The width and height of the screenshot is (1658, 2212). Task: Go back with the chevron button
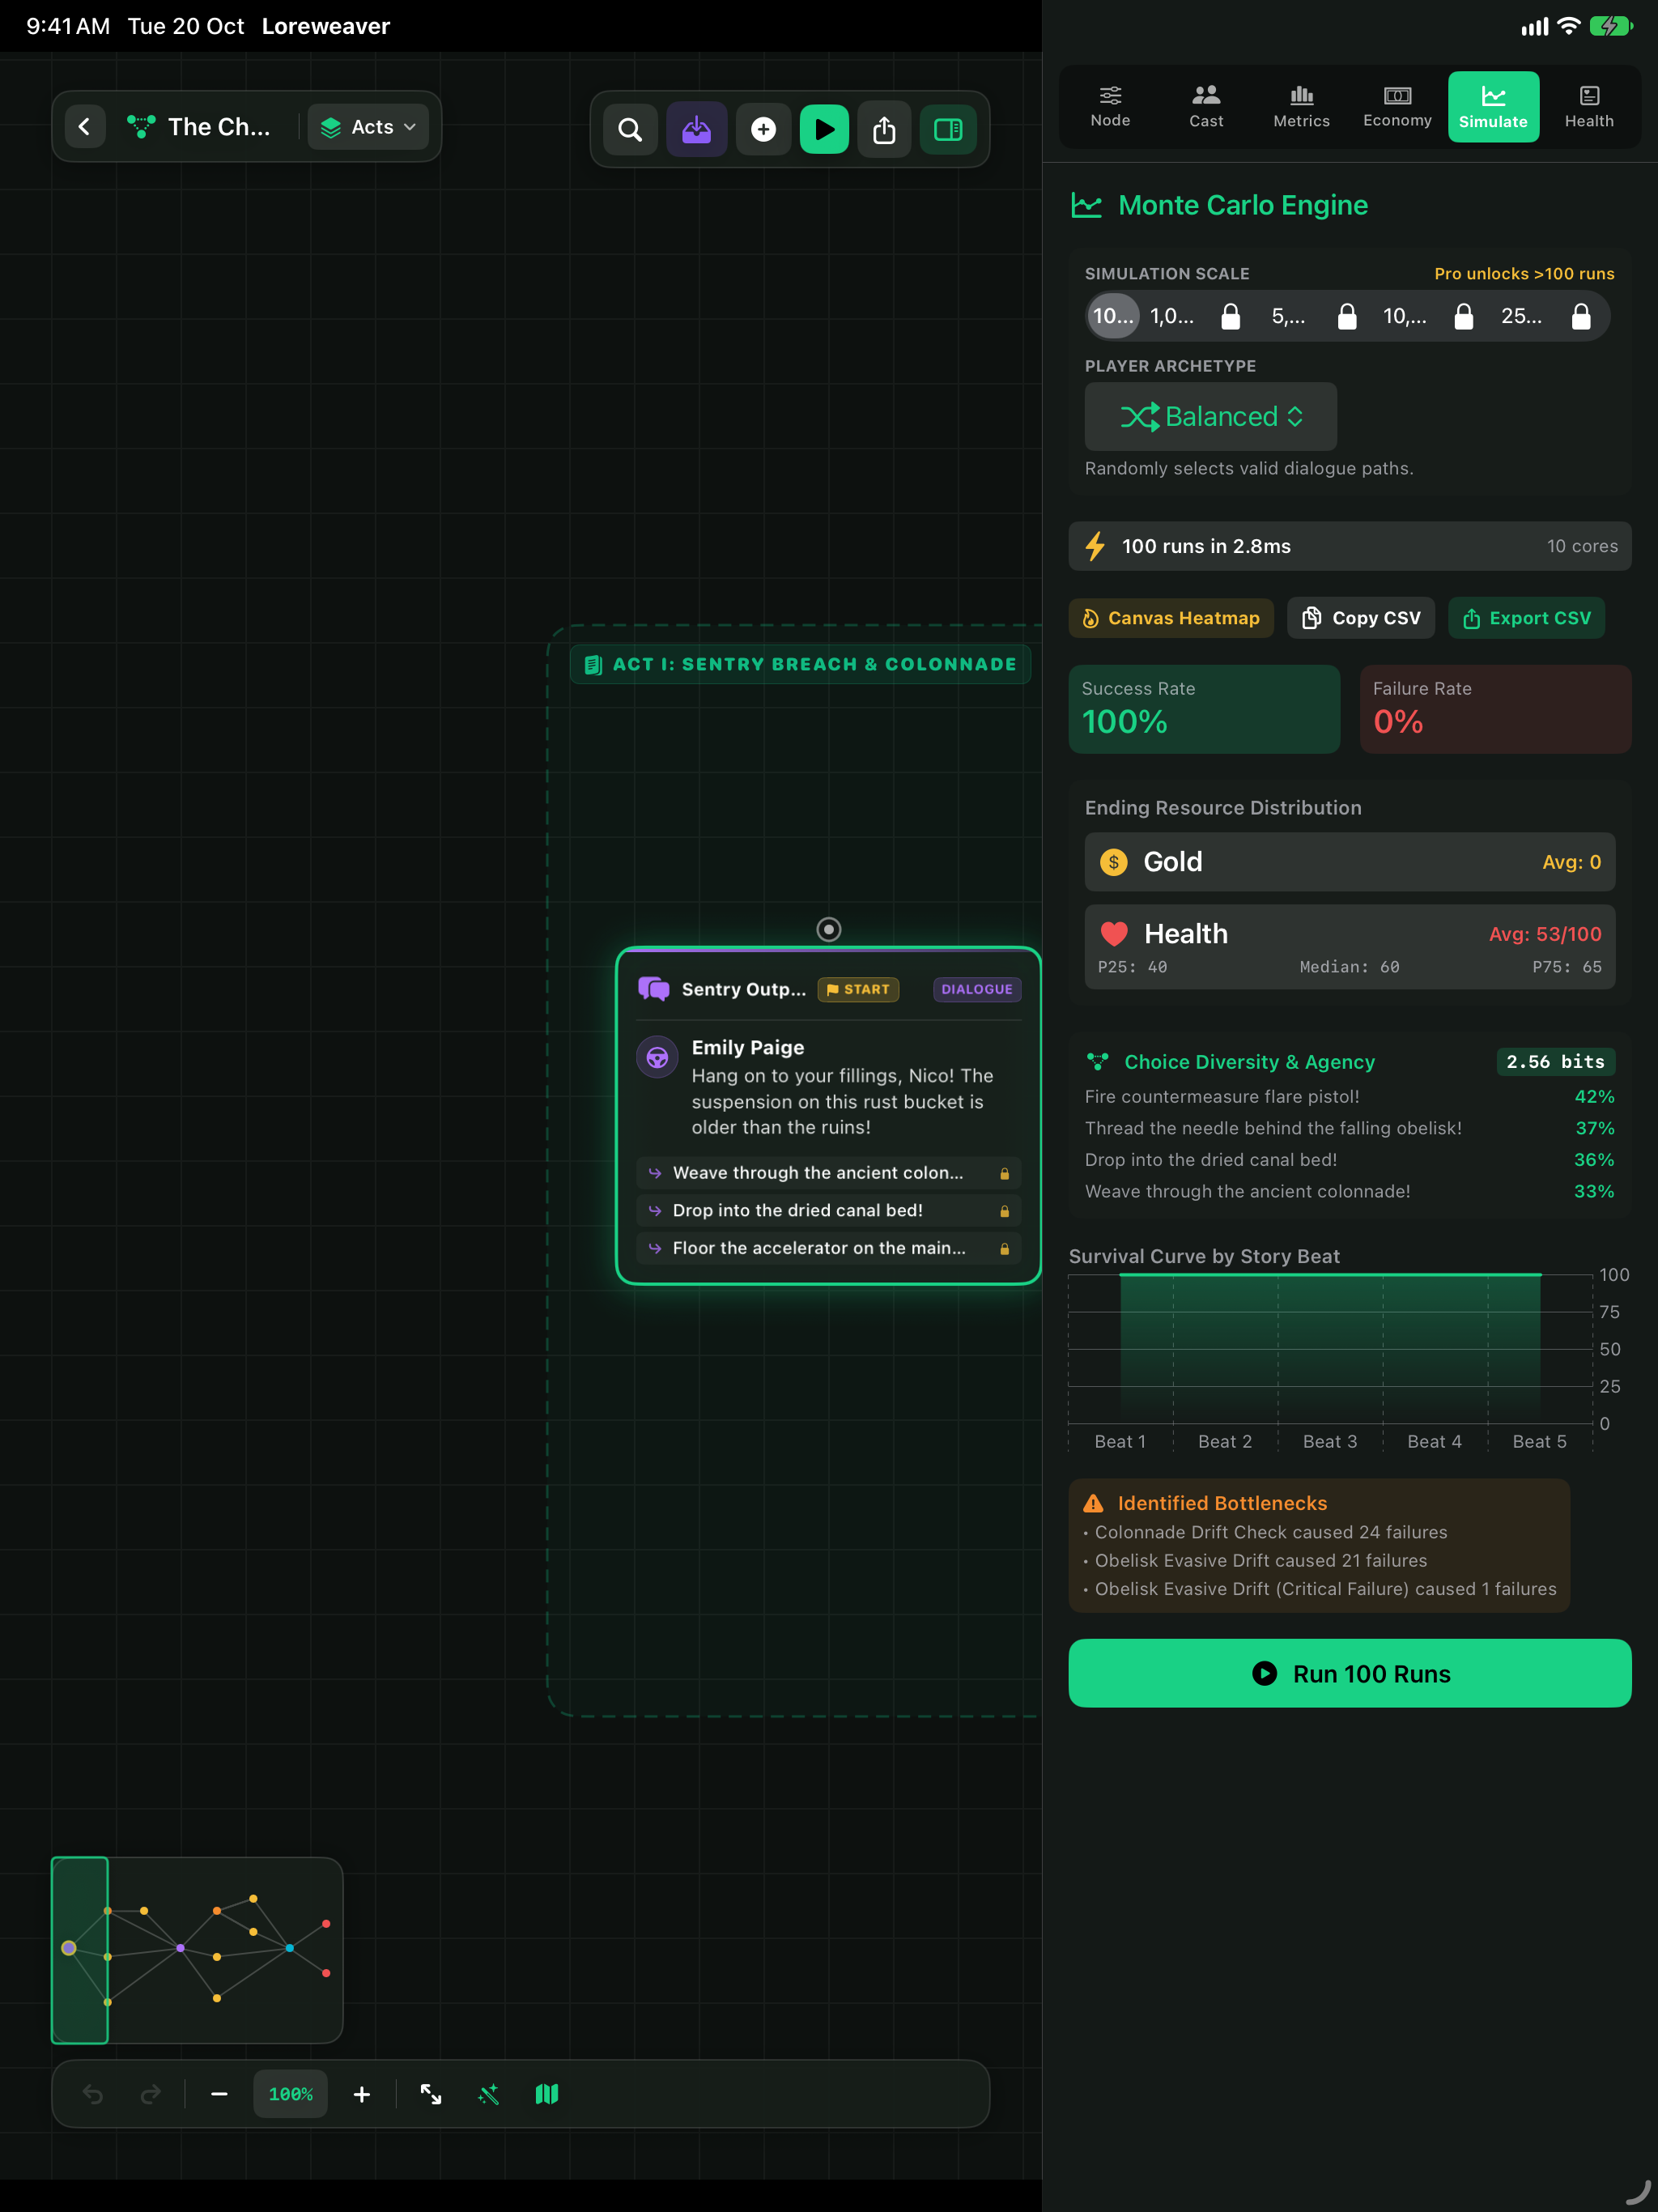85,127
